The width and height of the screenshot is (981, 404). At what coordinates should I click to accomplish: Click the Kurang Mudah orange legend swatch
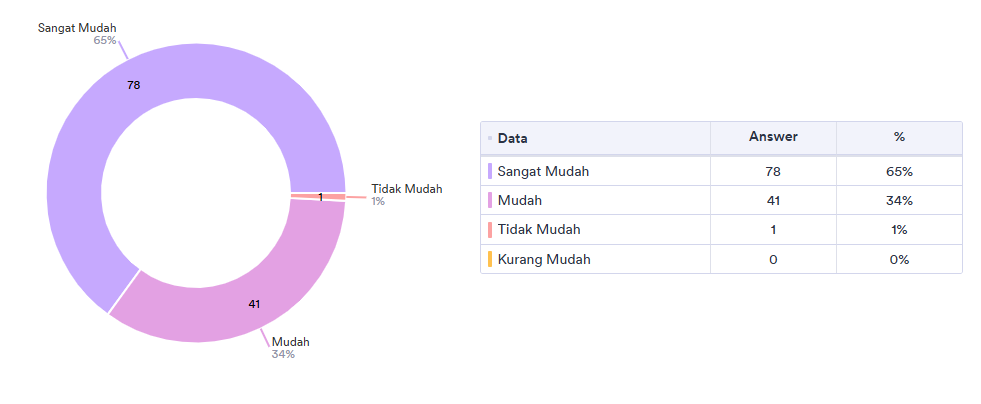490,259
